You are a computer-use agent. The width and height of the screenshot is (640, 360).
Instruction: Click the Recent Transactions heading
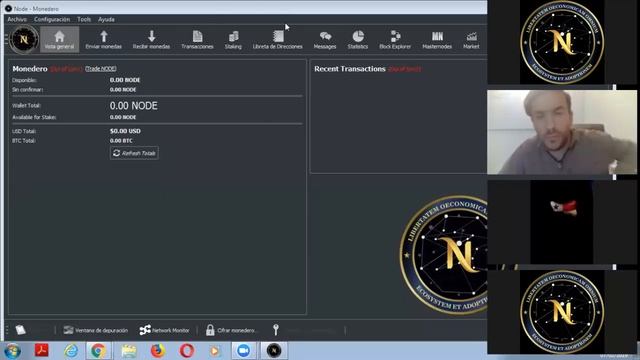pyautogui.click(x=350, y=69)
